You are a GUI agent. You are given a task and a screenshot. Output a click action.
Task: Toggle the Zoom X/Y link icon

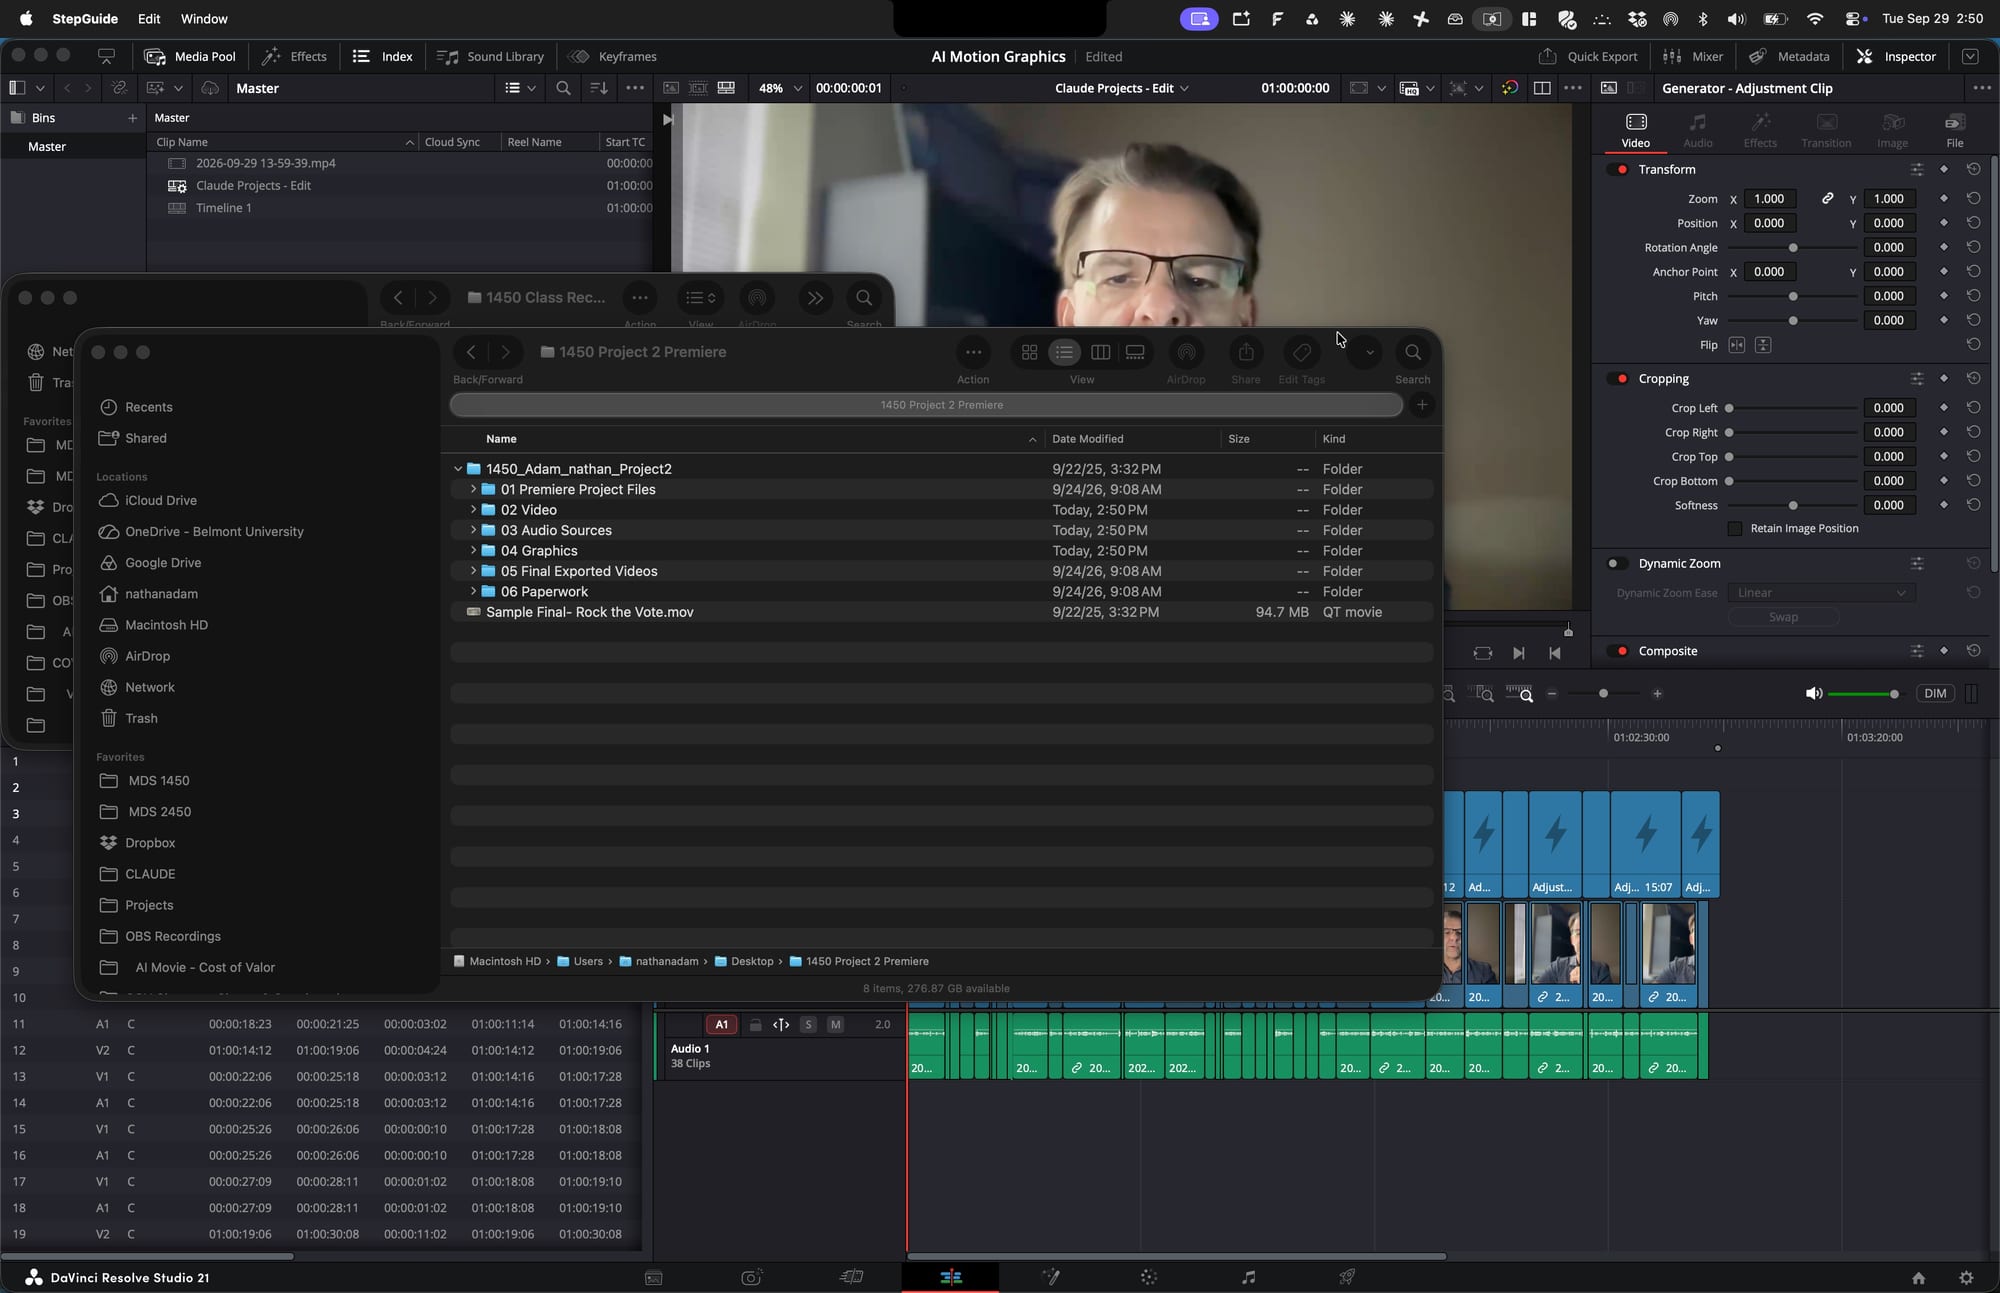click(x=1827, y=198)
